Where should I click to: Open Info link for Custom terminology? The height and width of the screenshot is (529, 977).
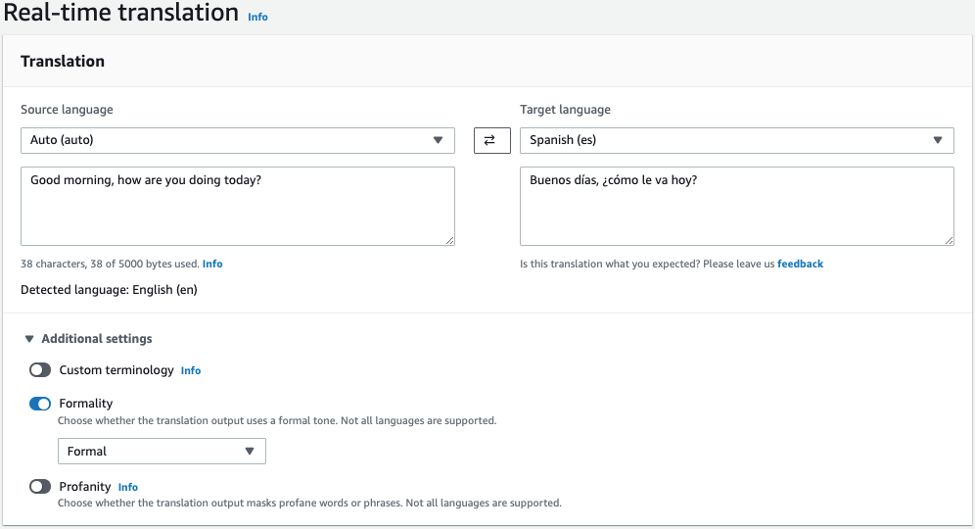[191, 371]
